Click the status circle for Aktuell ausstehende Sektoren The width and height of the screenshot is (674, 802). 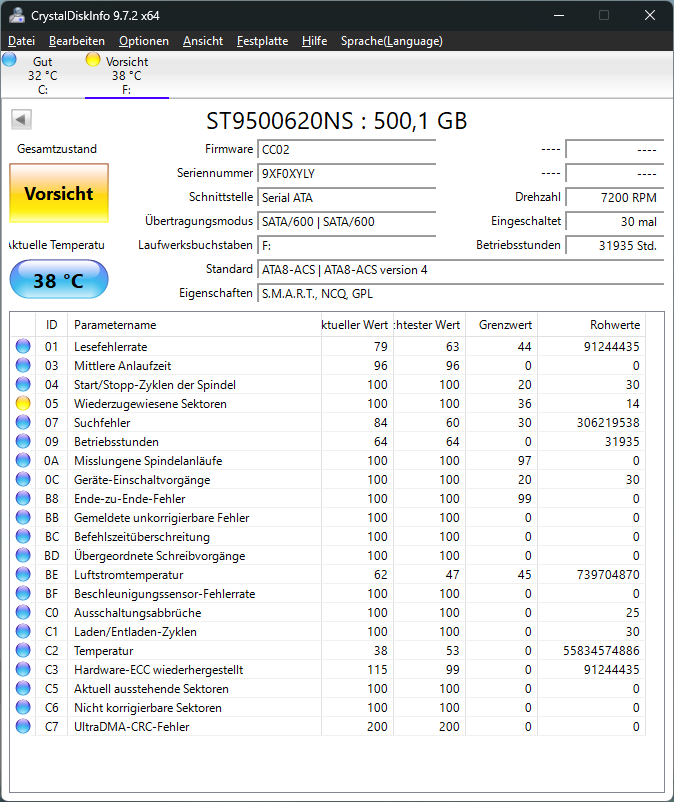pos(23,688)
